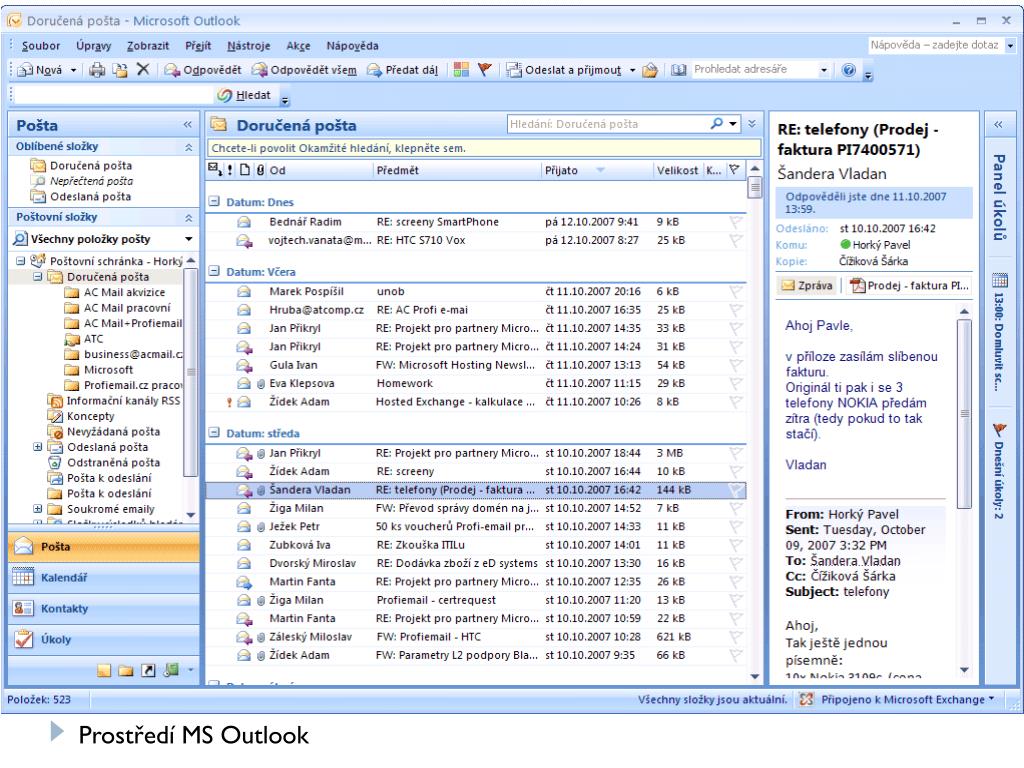The height and width of the screenshot is (768, 1024).
Task: Open the Nástroje menu
Action: tap(249, 46)
